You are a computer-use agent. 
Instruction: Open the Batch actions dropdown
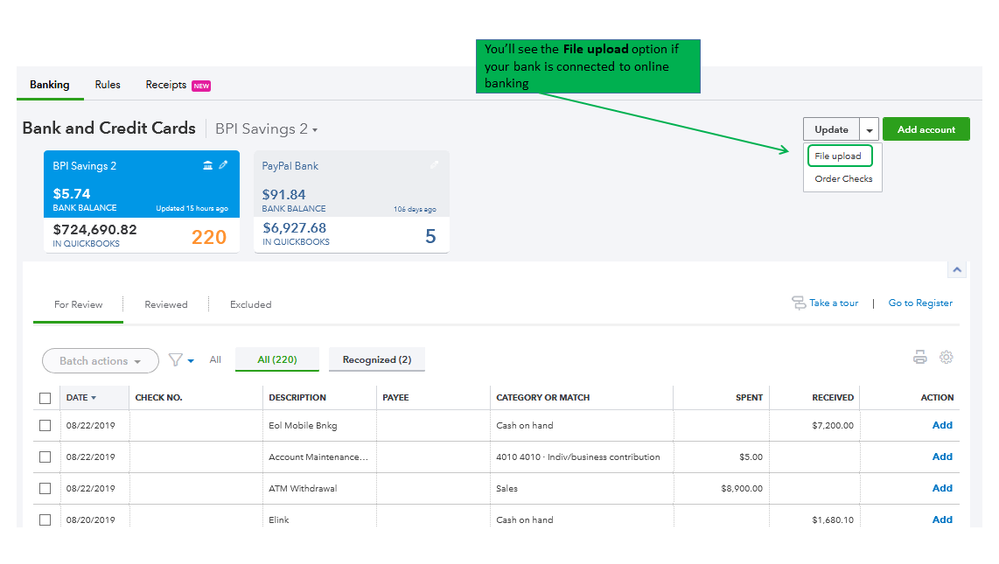[x=100, y=361]
